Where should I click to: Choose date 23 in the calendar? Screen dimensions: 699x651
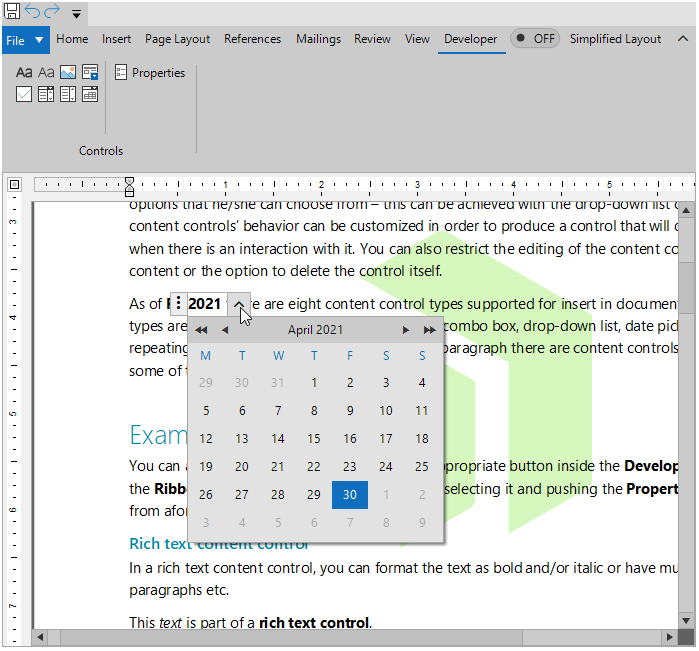pos(350,467)
